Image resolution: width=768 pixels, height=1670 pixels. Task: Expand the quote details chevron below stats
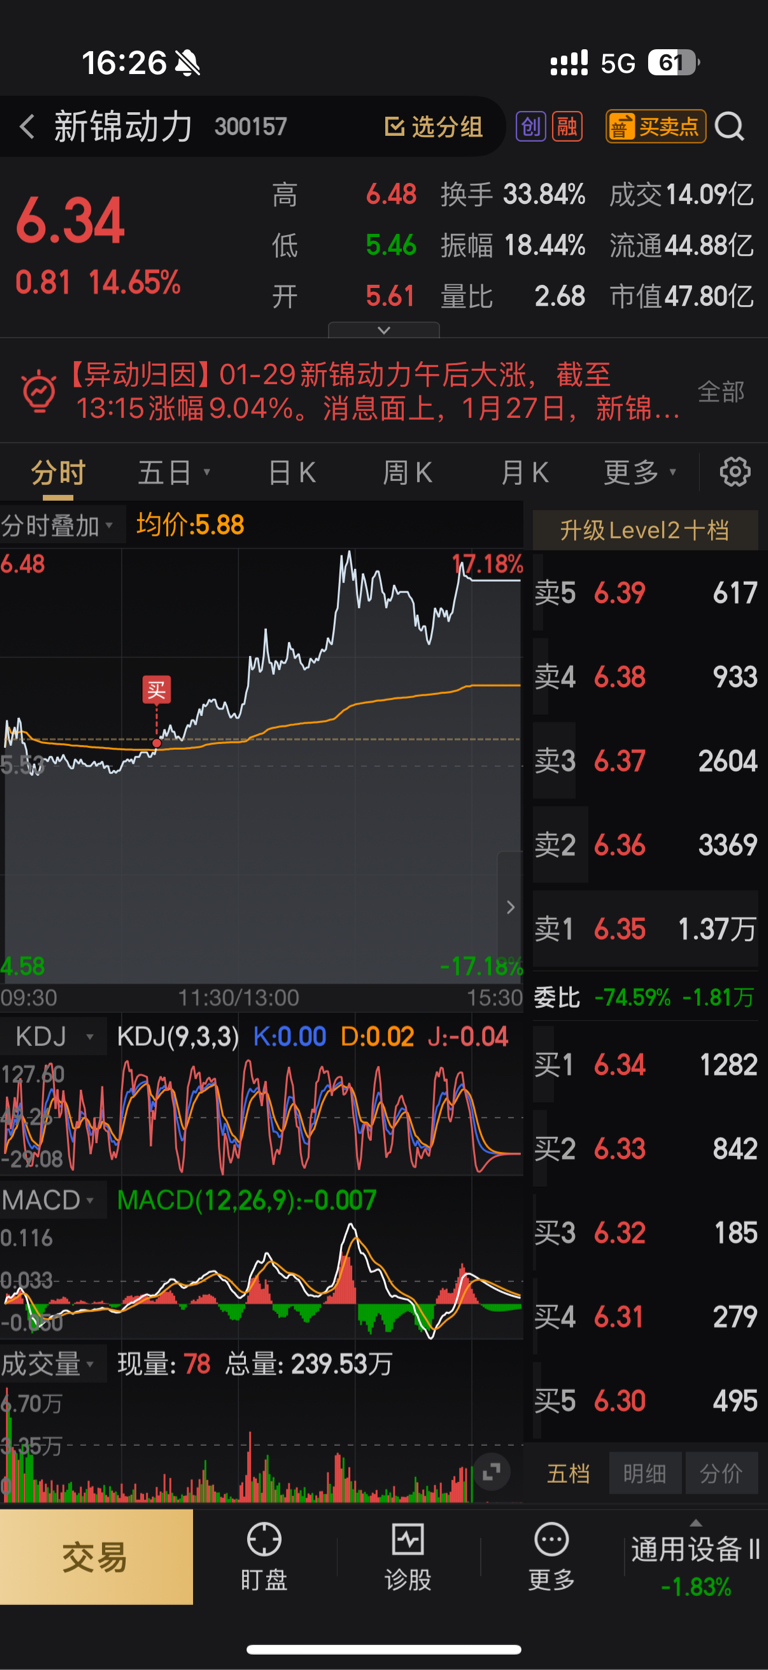384,330
